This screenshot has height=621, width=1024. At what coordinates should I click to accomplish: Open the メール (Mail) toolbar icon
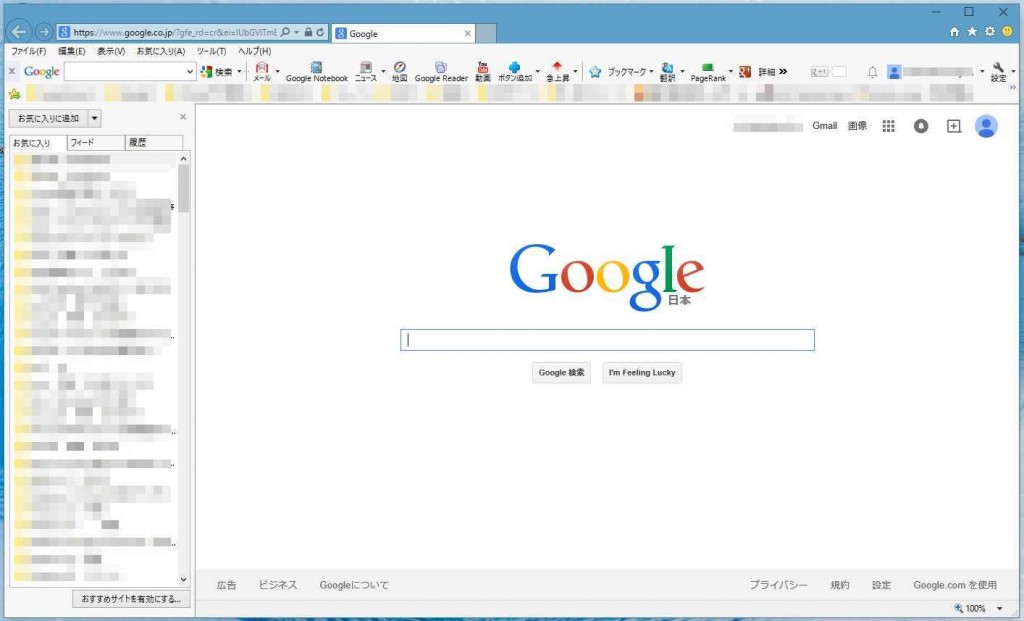click(262, 71)
